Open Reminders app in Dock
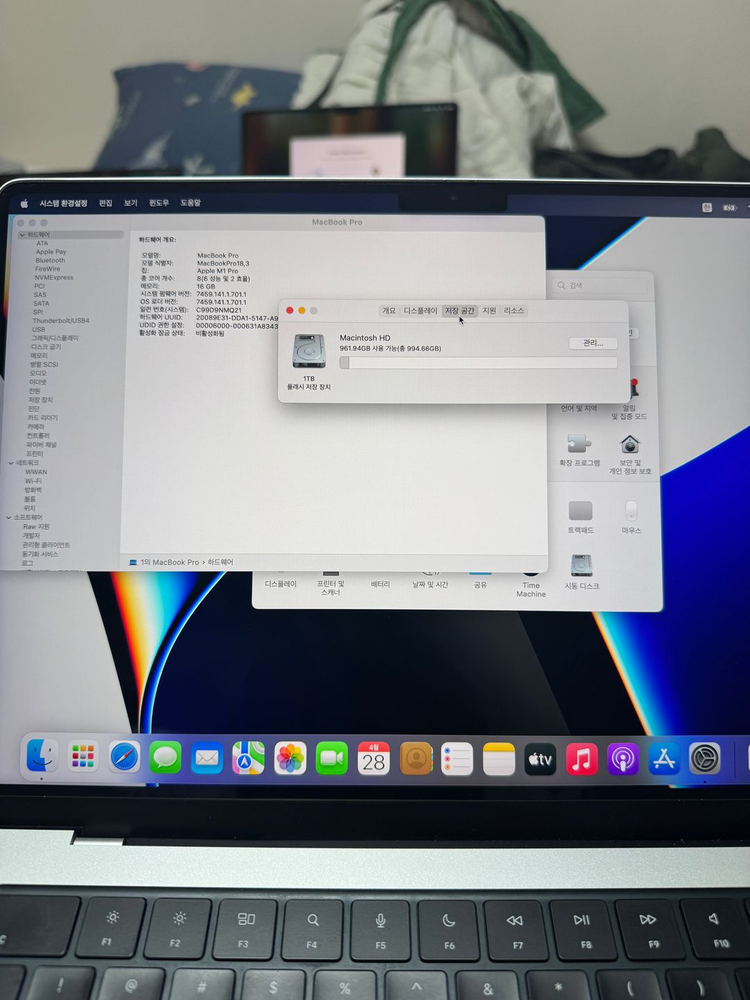The image size is (750, 1000). click(457, 758)
